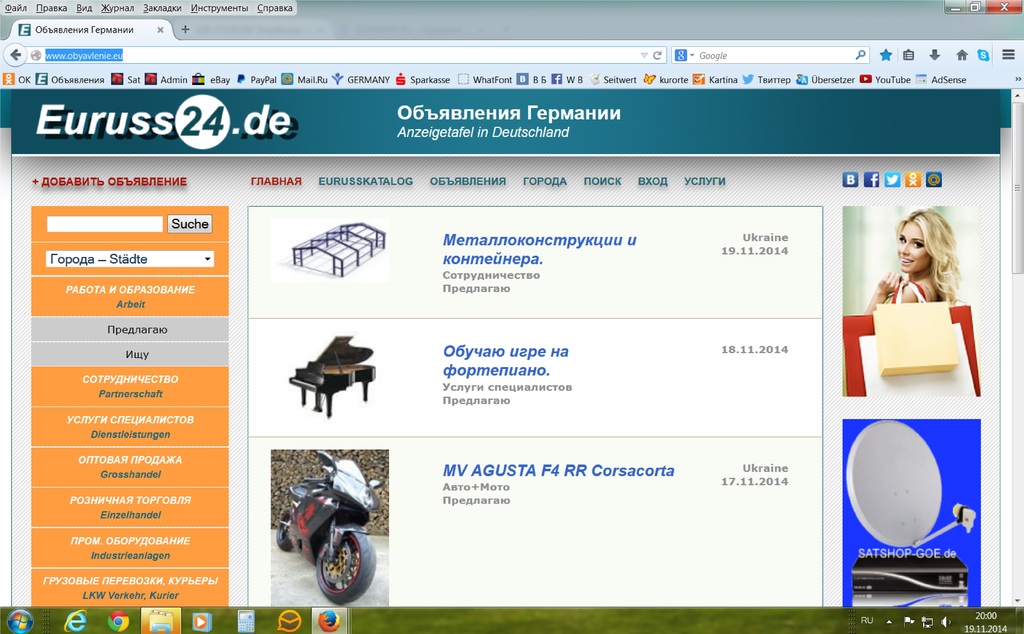Open the Firefox hamburger menu
The height and width of the screenshot is (634, 1024).
point(1008,55)
